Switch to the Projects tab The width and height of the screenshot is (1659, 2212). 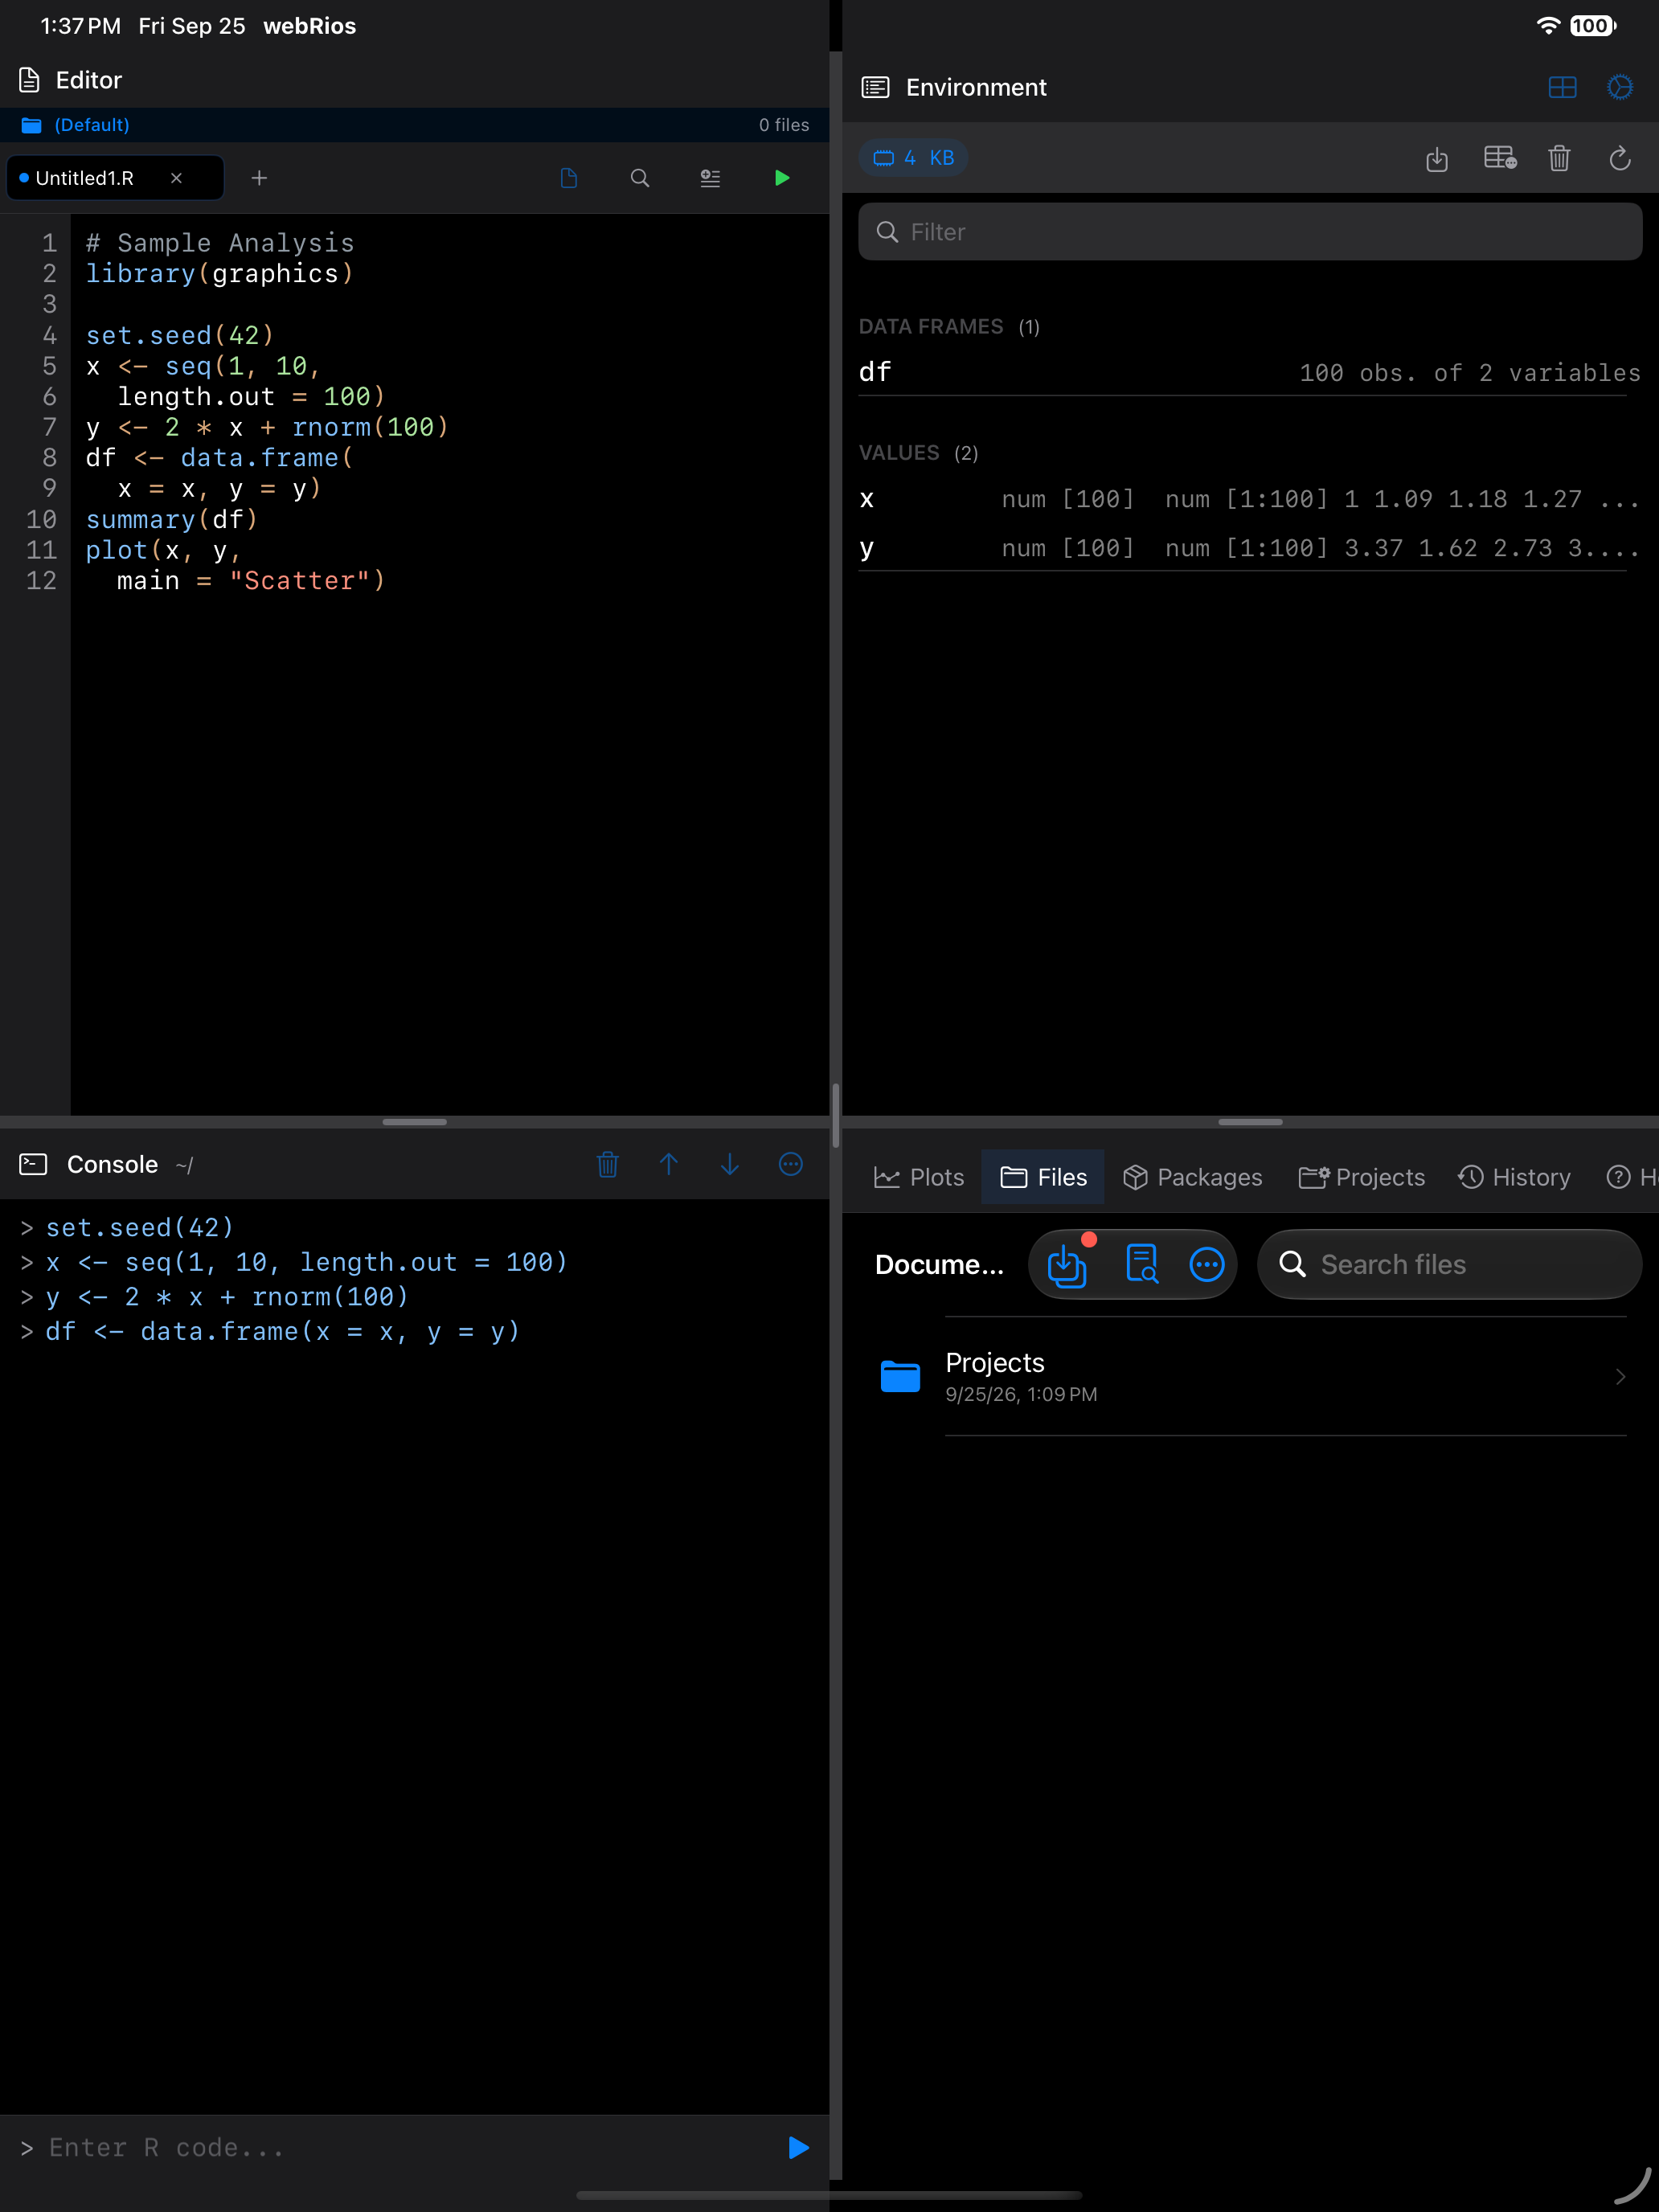tap(1361, 1177)
